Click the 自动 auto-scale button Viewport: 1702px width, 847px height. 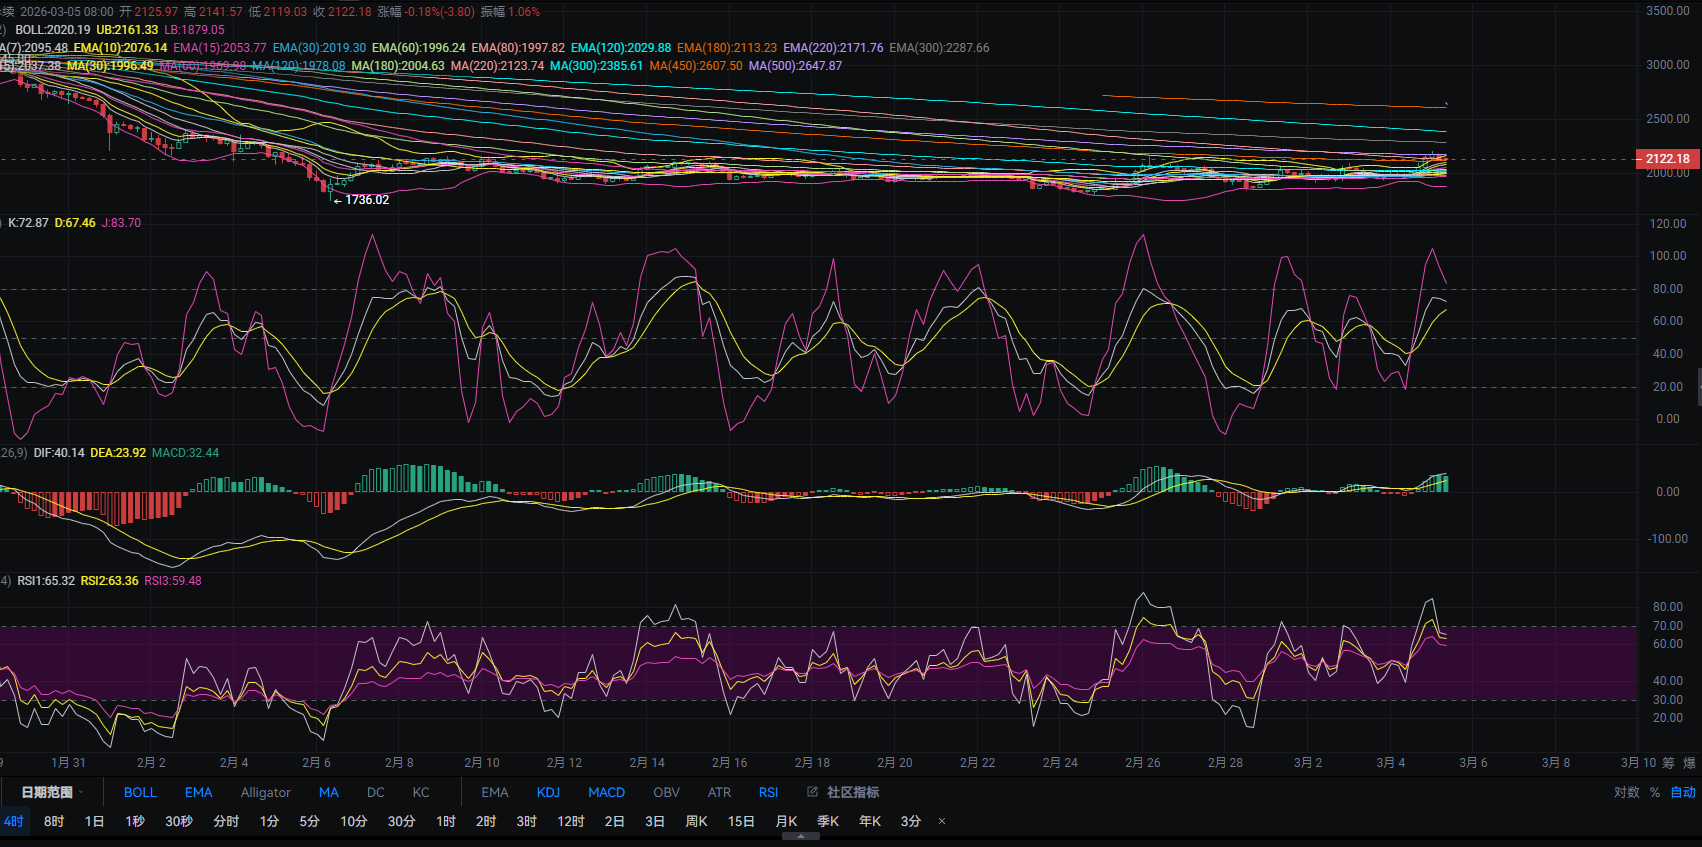(x=1683, y=792)
